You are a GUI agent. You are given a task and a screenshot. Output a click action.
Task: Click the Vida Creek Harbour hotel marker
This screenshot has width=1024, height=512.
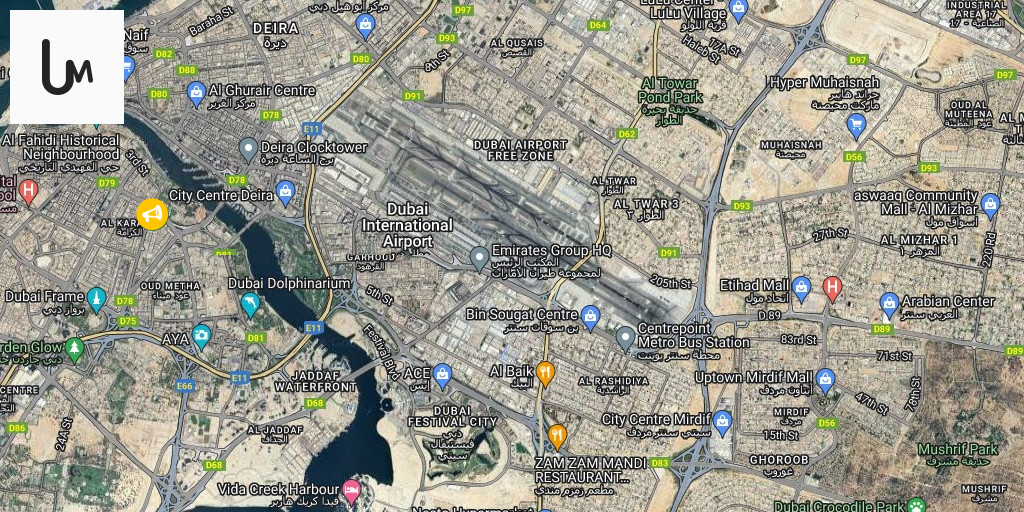[352, 492]
